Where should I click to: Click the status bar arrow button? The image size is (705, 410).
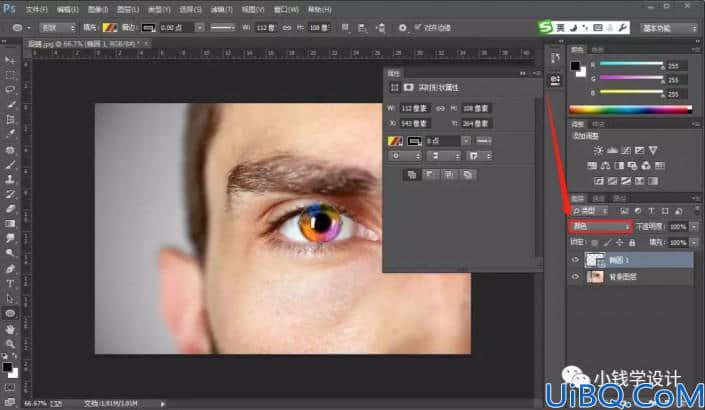162,404
